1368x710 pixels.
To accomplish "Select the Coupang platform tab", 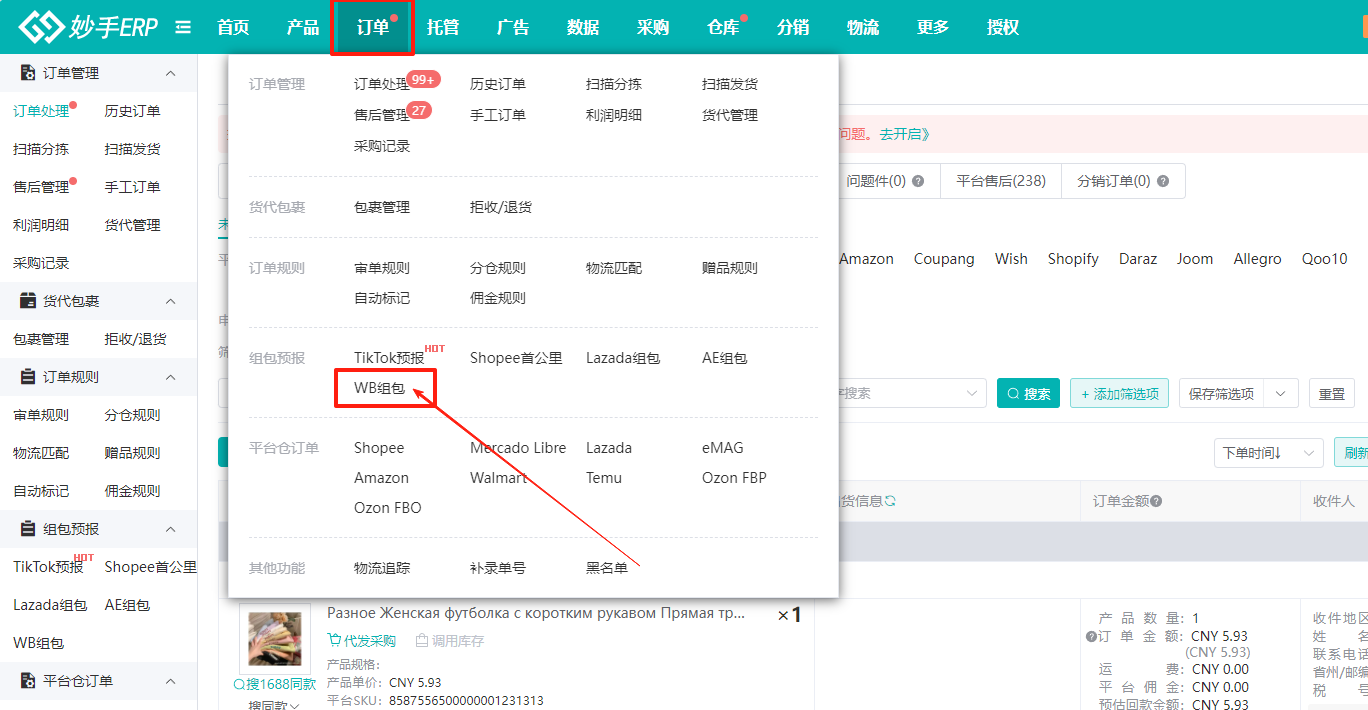I will (x=944, y=259).
